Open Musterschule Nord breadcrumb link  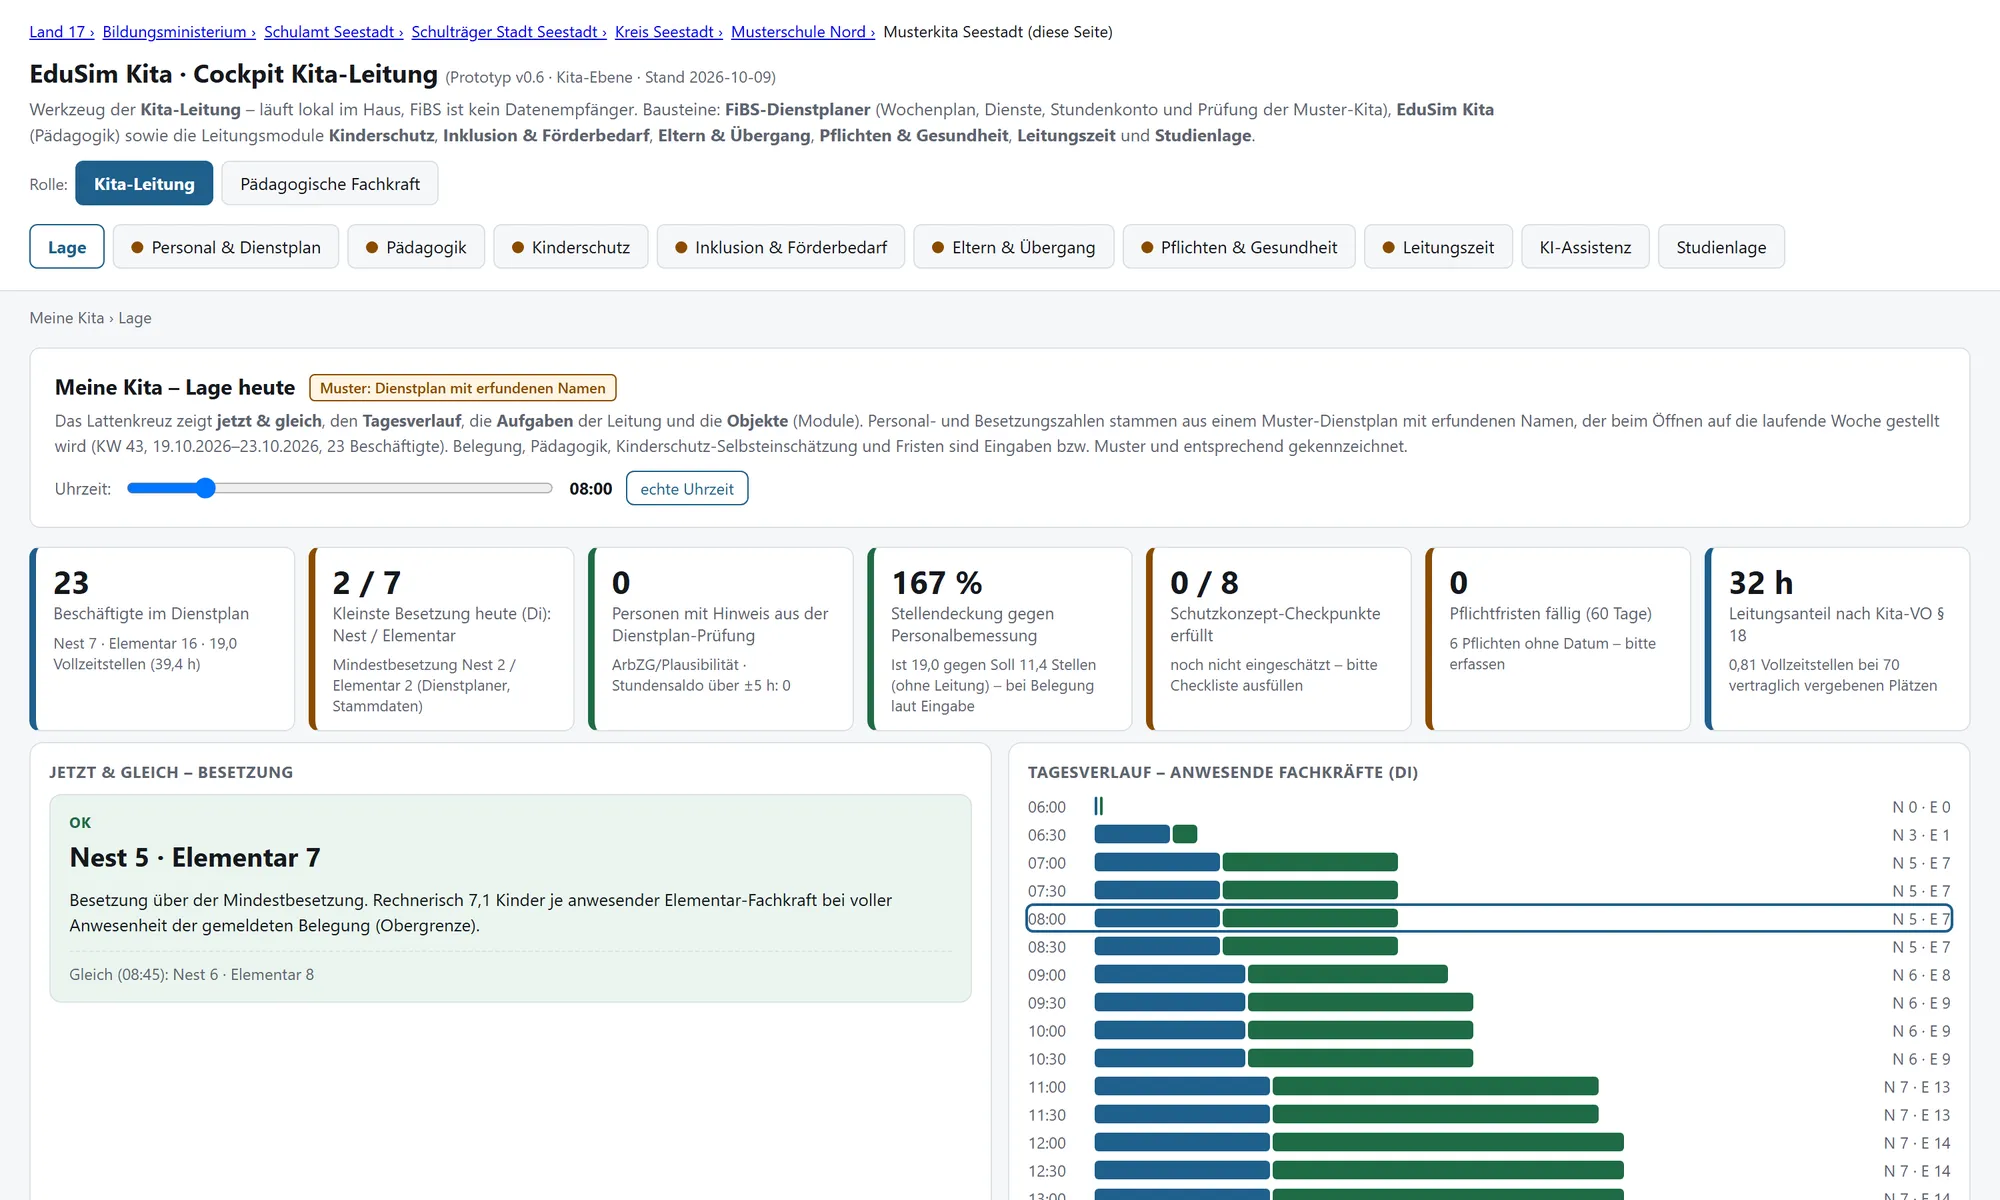(x=803, y=32)
